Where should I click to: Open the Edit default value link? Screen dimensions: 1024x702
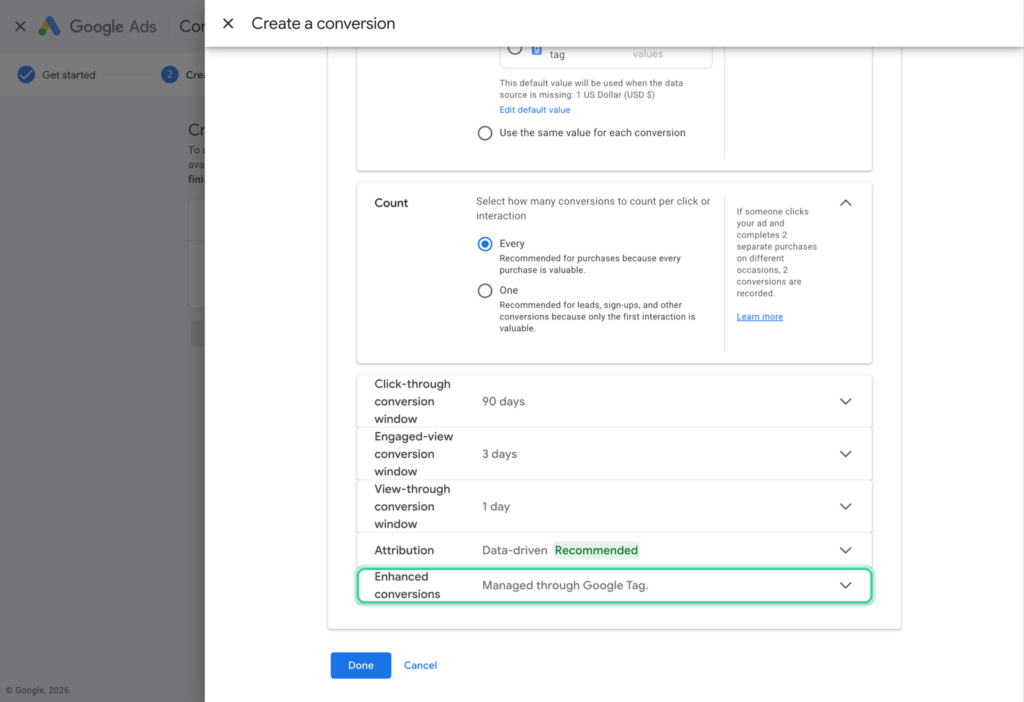pos(535,110)
